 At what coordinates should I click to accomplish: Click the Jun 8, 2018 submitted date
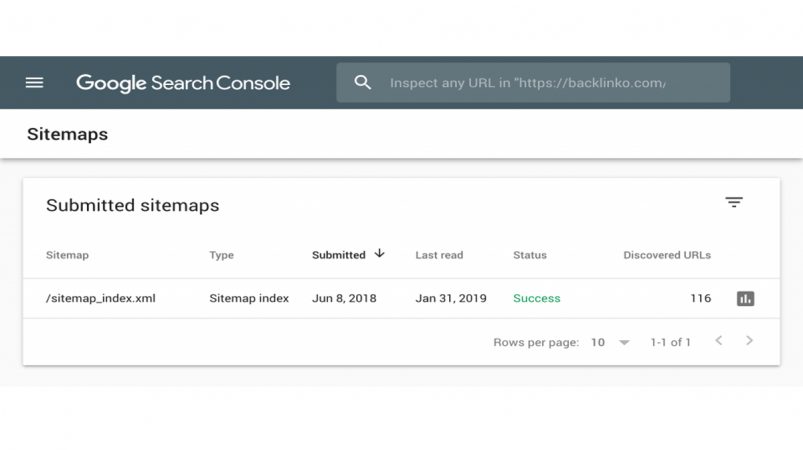[344, 298]
